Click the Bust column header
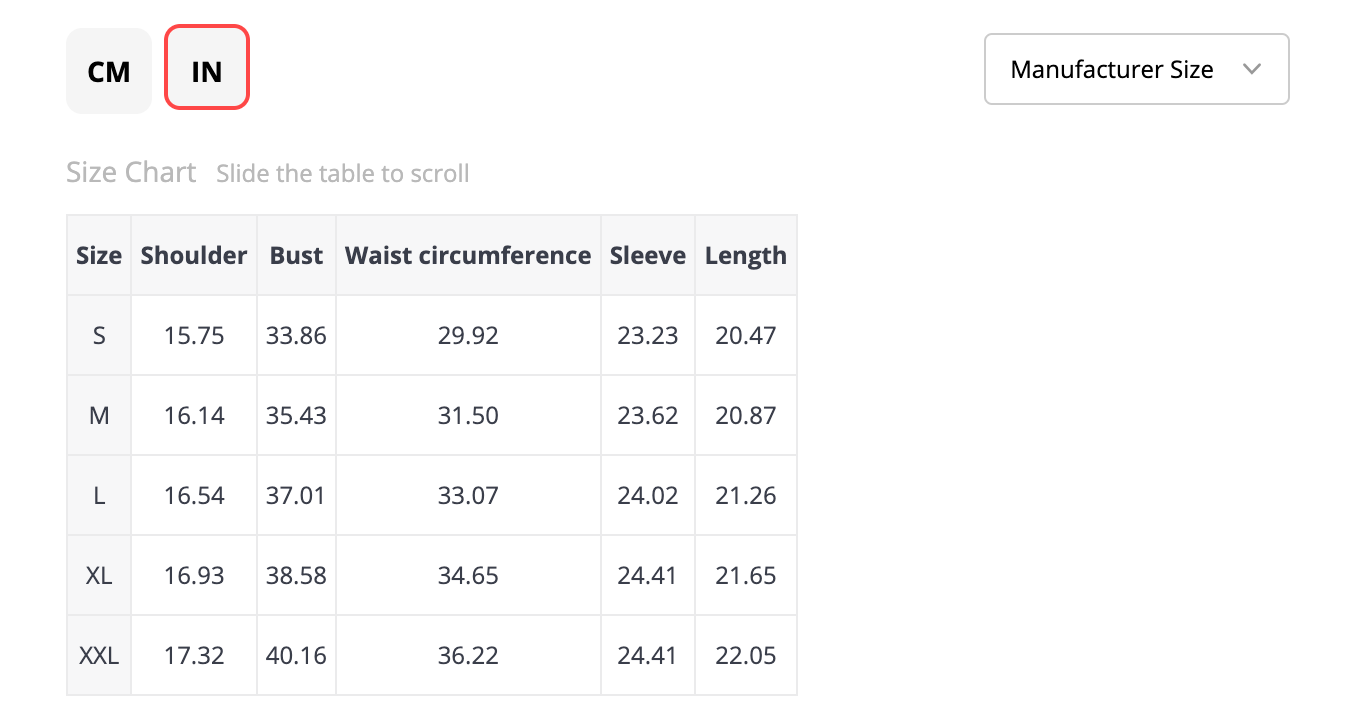The image size is (1360, 714). [296, 255]
